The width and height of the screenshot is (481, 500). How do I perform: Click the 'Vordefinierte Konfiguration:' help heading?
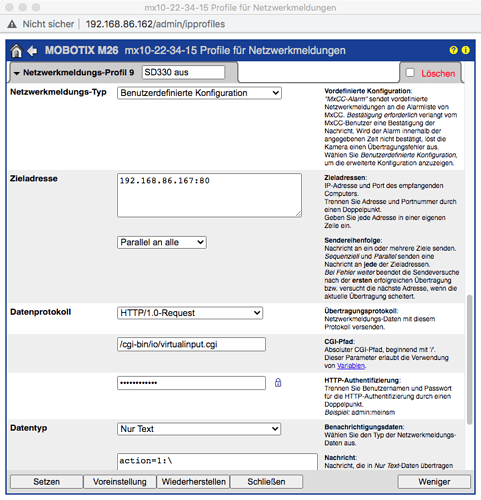tap(368, 91)
